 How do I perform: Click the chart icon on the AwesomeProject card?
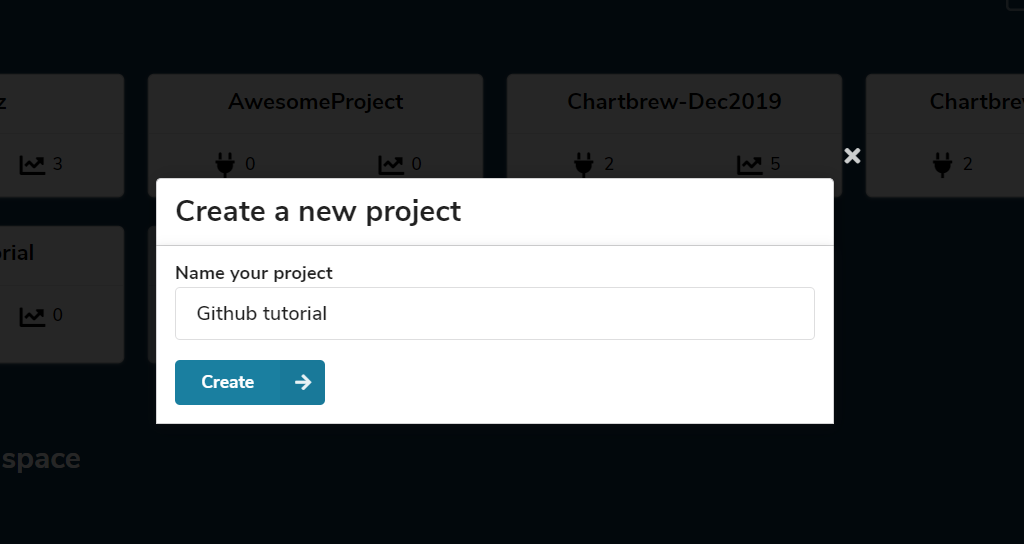pos(391,164)
